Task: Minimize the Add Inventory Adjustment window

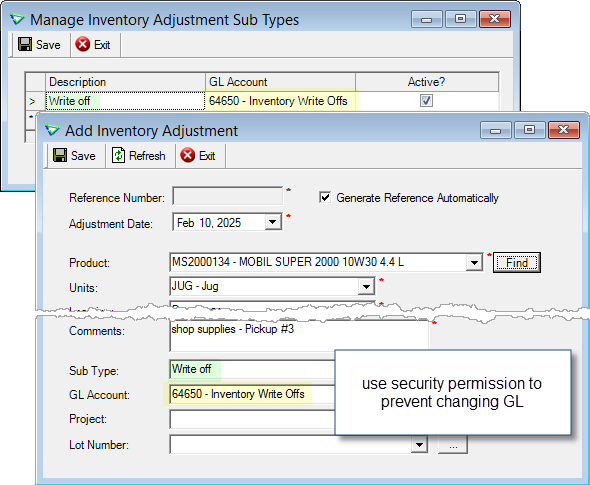Action: click(x=496, y=131)
